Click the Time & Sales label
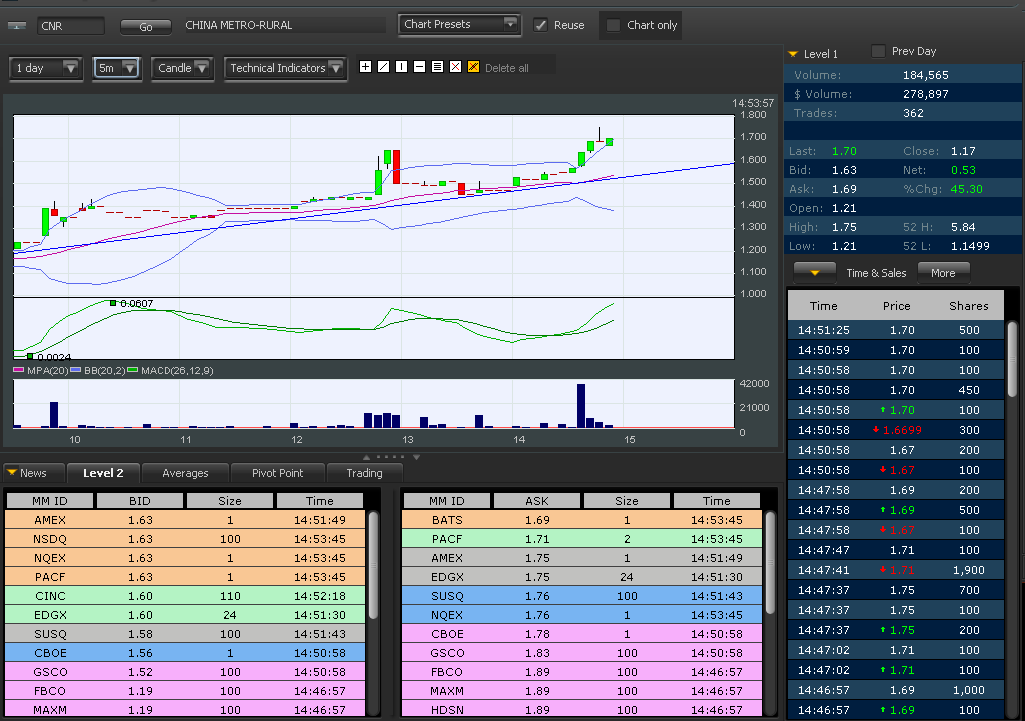 click(x=876, y=273)
